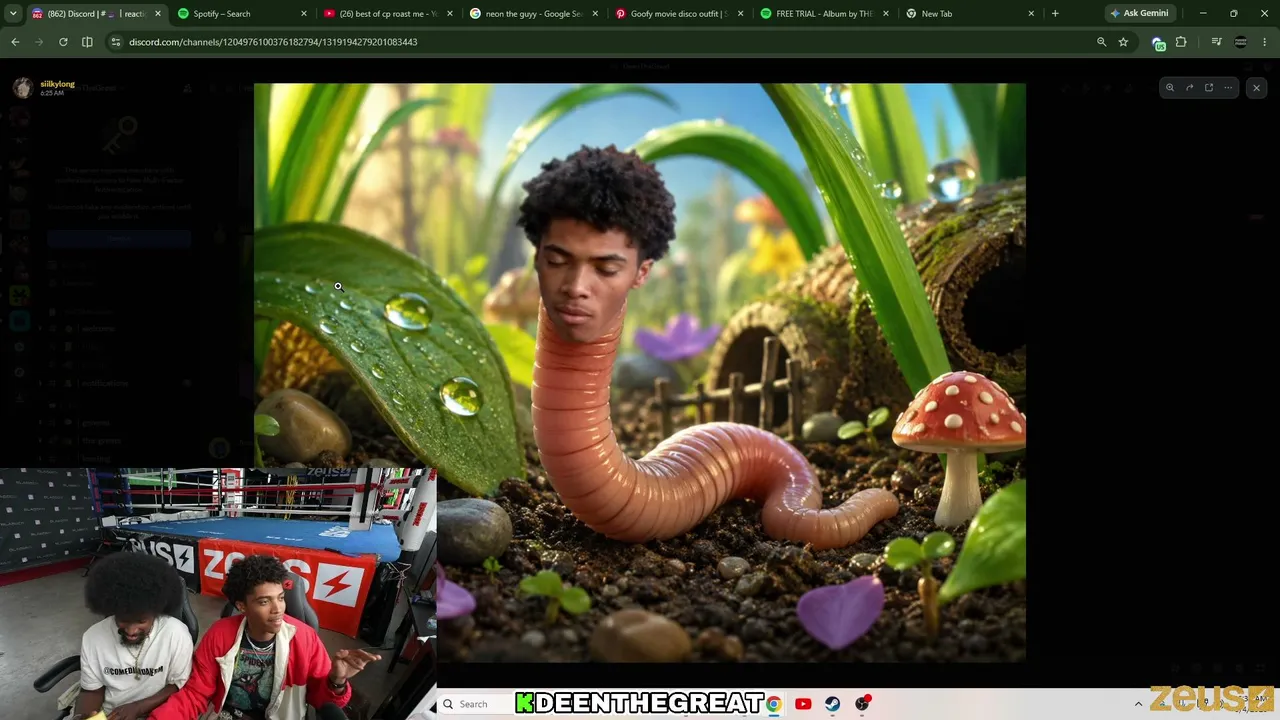Go back in Chrome browser history

tap(15, 42)
